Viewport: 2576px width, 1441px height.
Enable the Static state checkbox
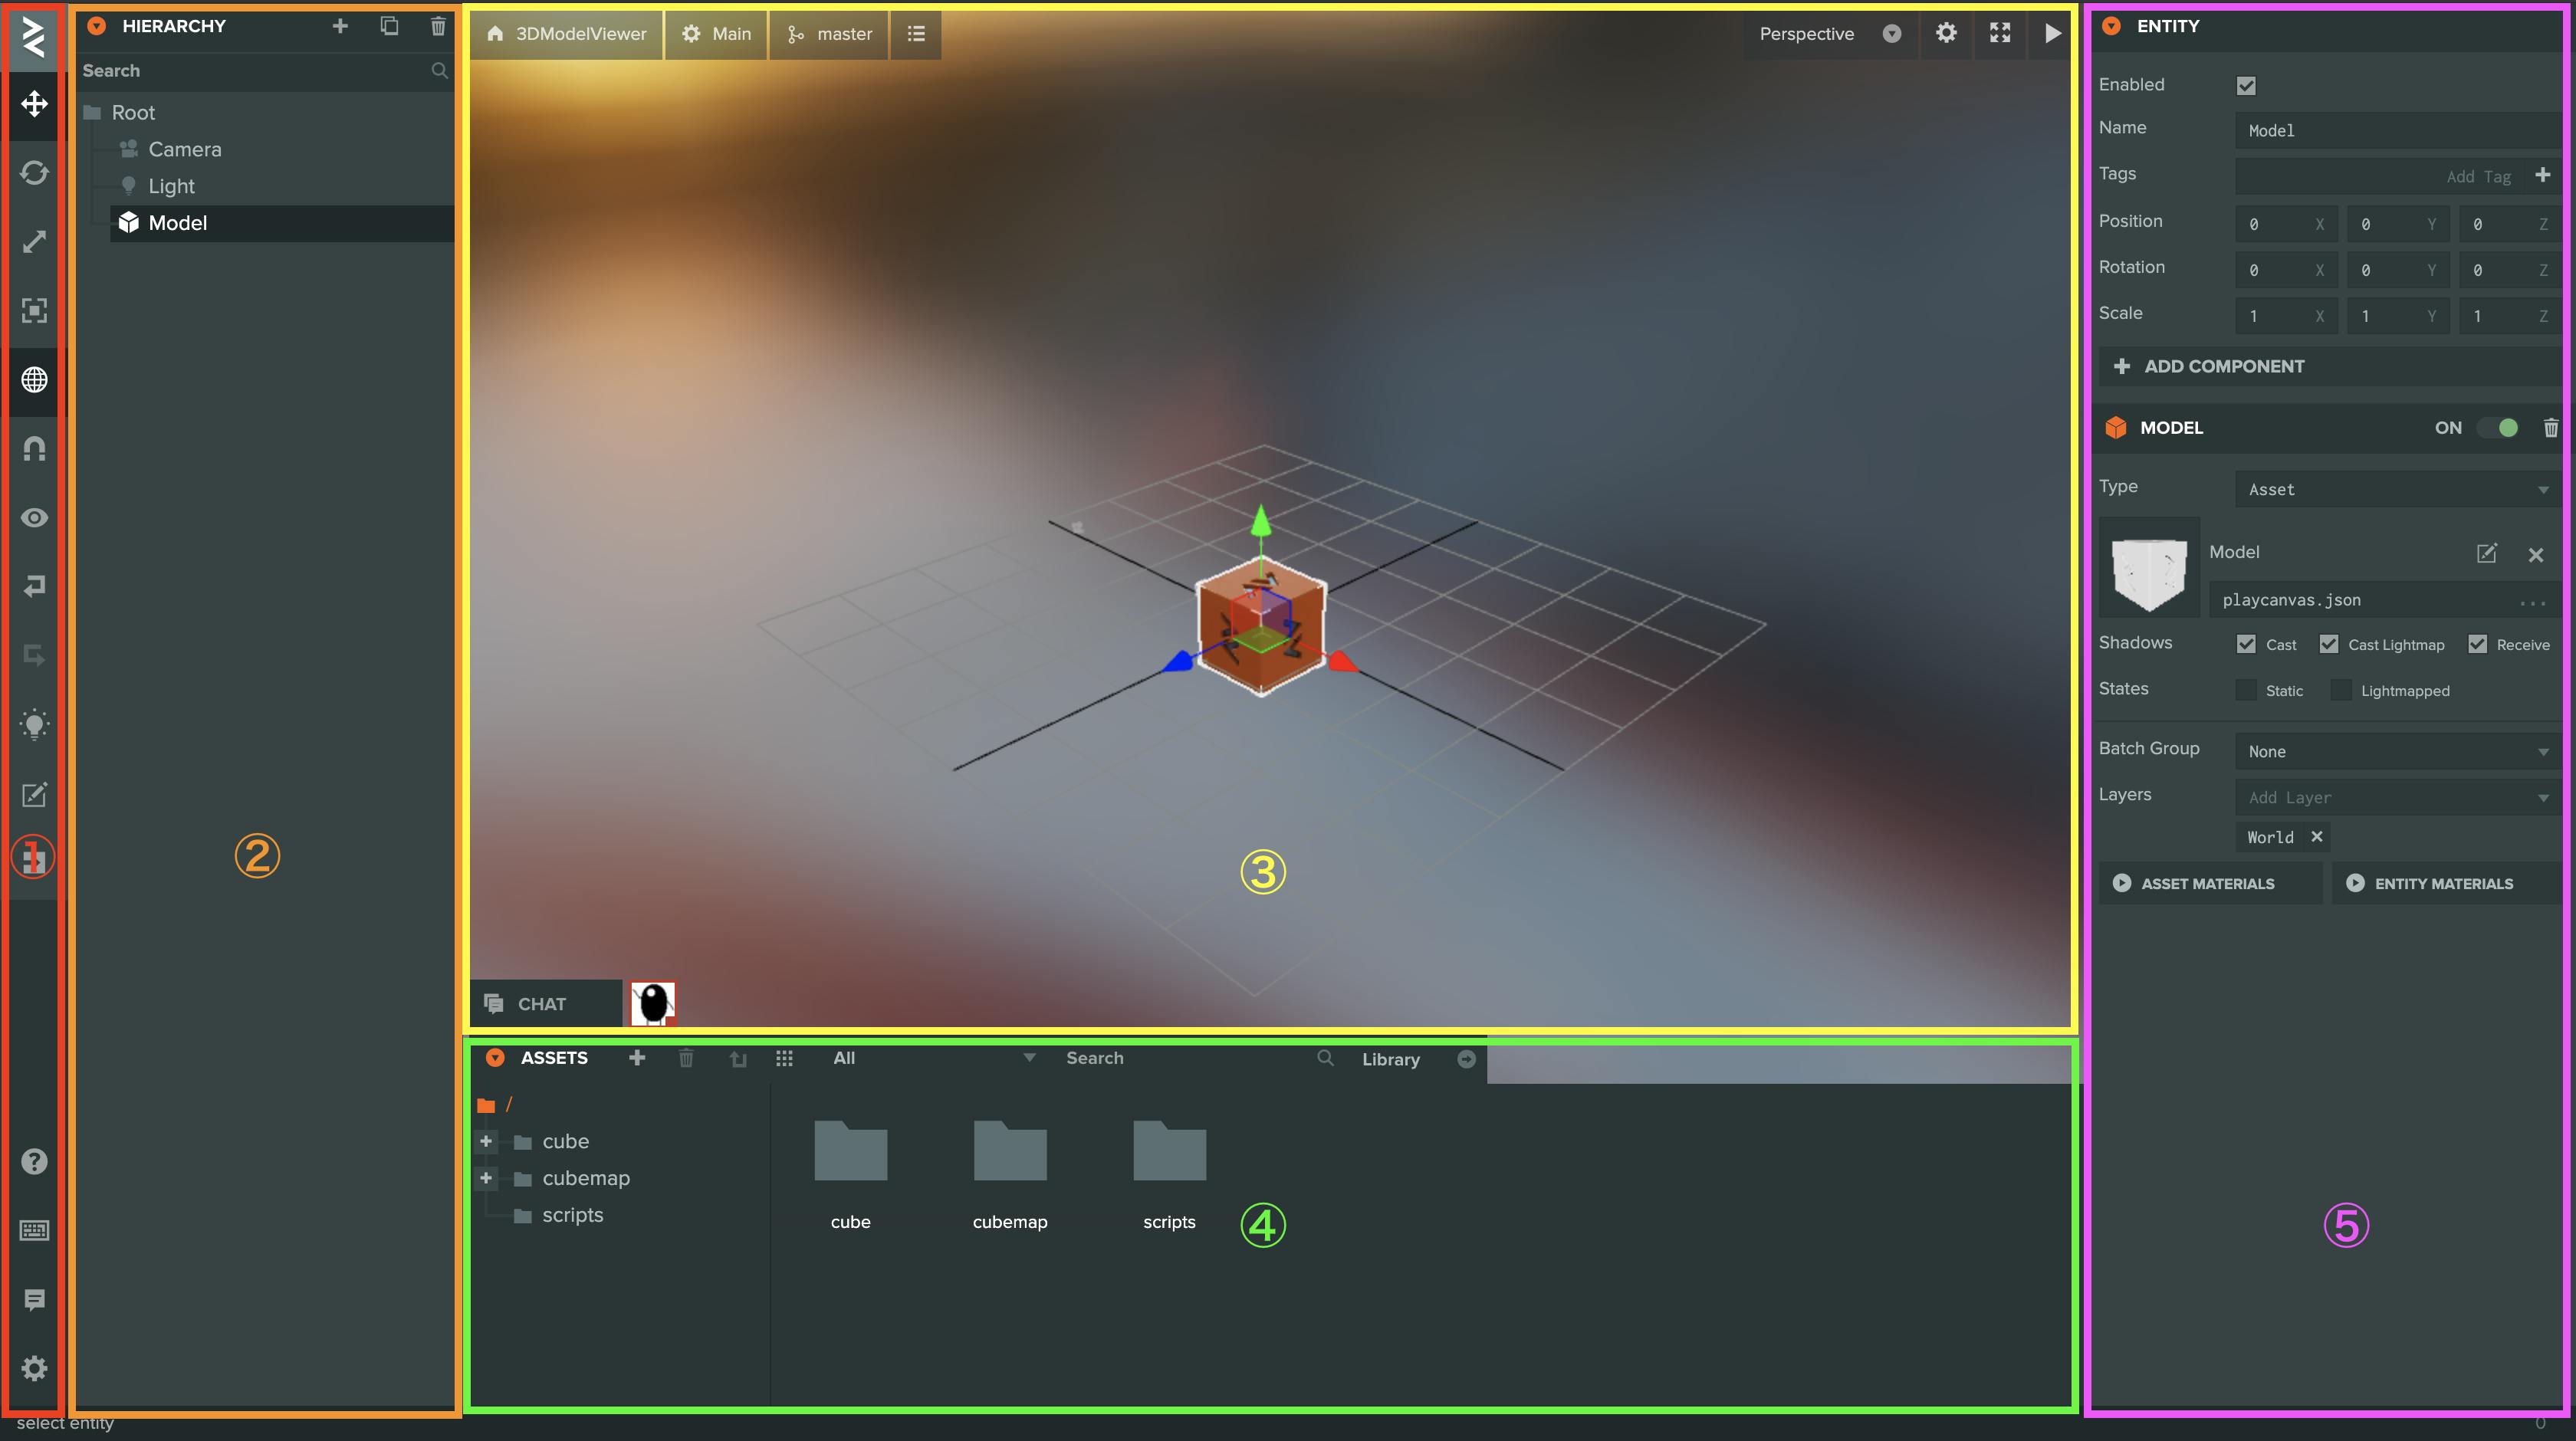coord(2246,691)
